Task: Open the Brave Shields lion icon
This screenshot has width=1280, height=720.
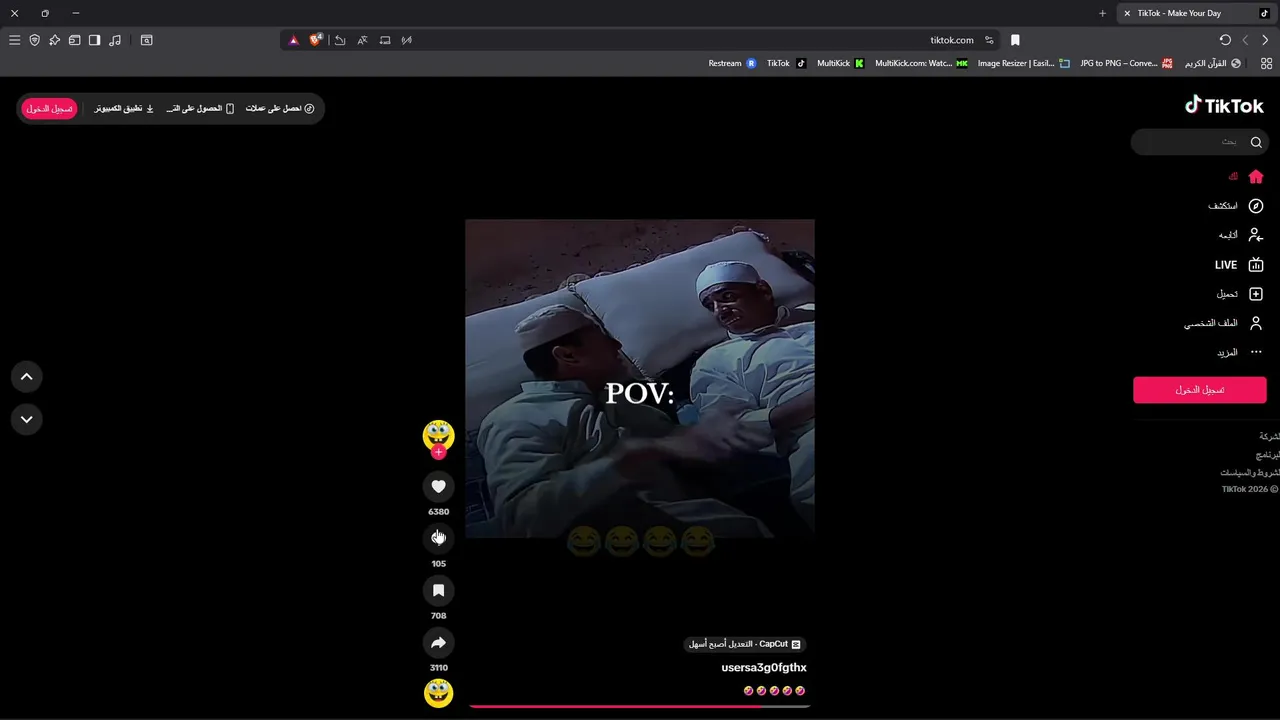Action: (x=316, y=40)
